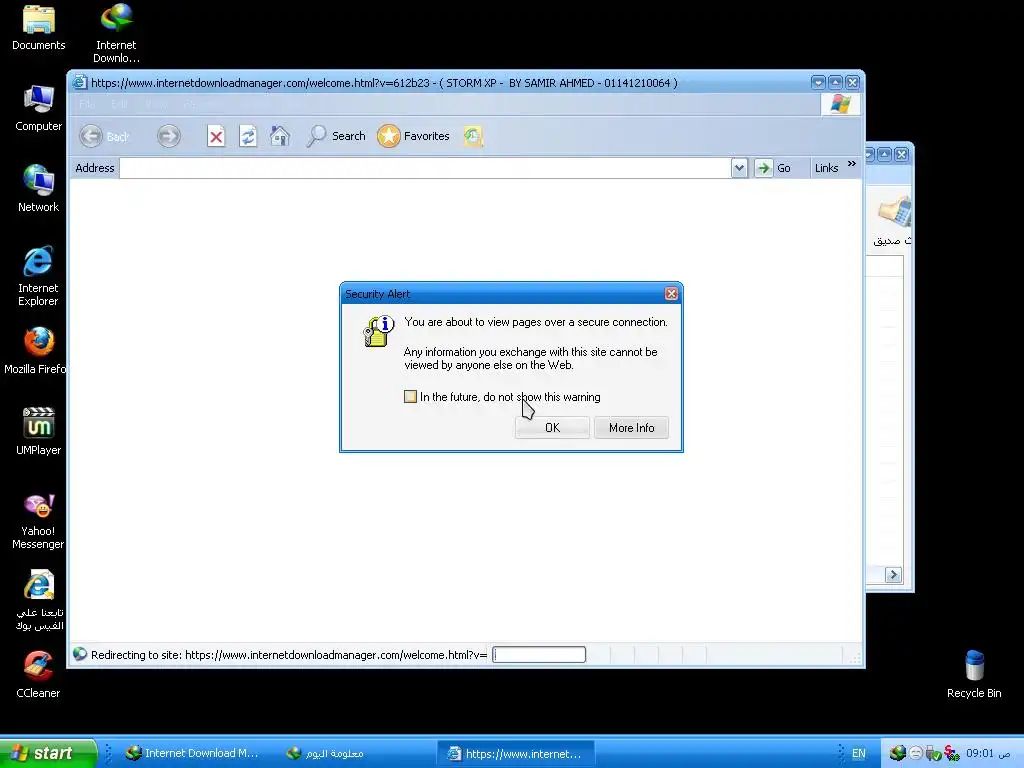Click the Go button next to address bar

tap(773, 168)
